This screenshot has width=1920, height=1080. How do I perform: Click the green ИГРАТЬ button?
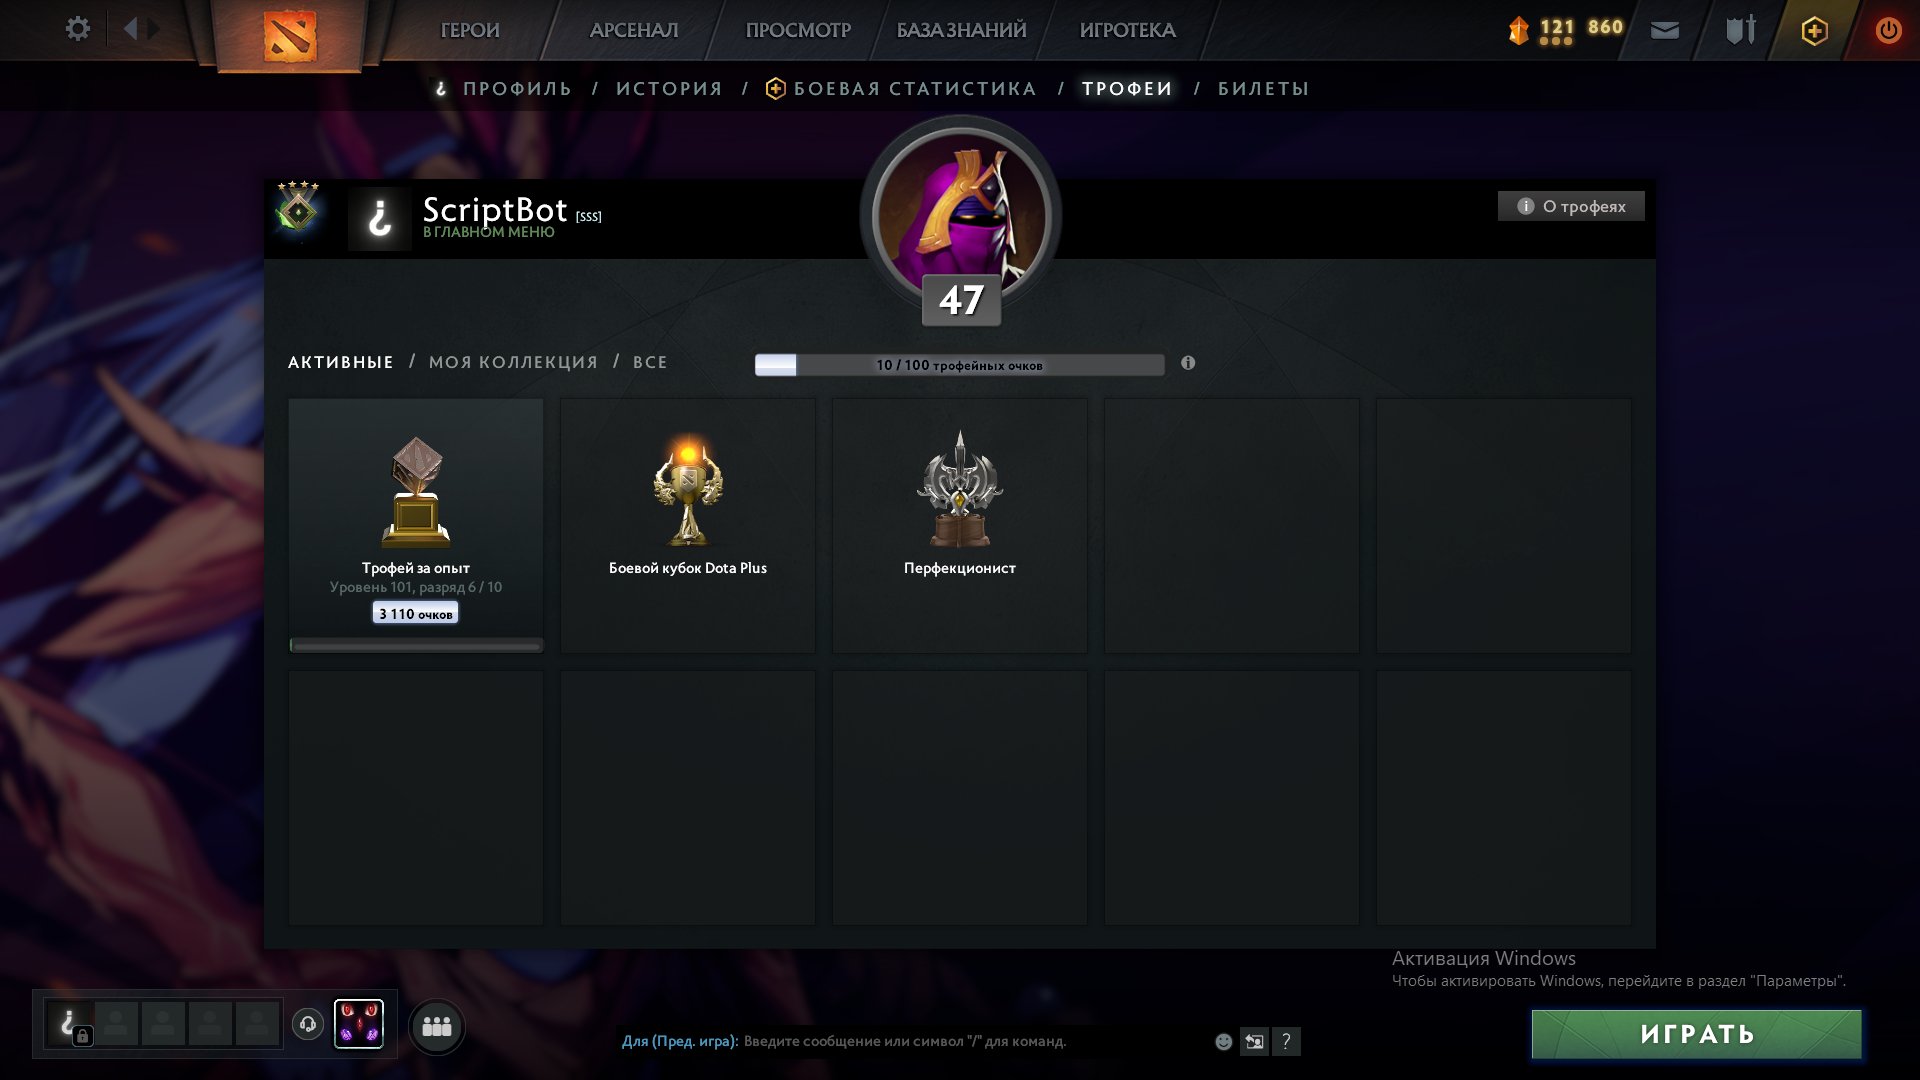(x=1697, y=1034)
